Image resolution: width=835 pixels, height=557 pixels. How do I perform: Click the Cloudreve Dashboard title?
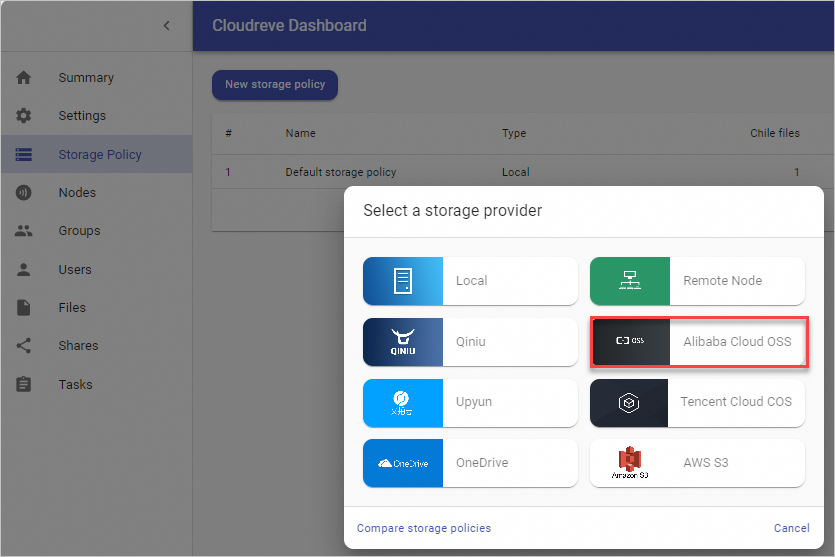(289, 26)
